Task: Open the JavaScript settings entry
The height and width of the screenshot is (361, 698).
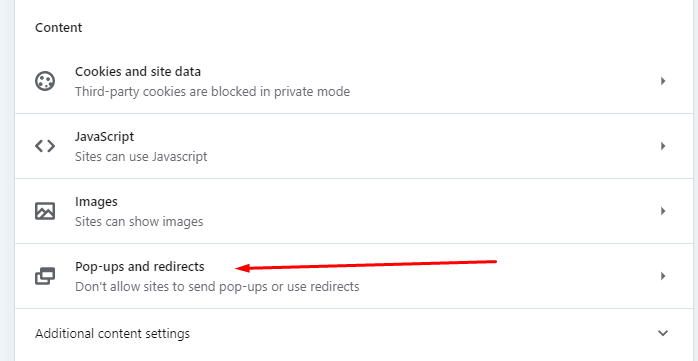Action: 354,146
